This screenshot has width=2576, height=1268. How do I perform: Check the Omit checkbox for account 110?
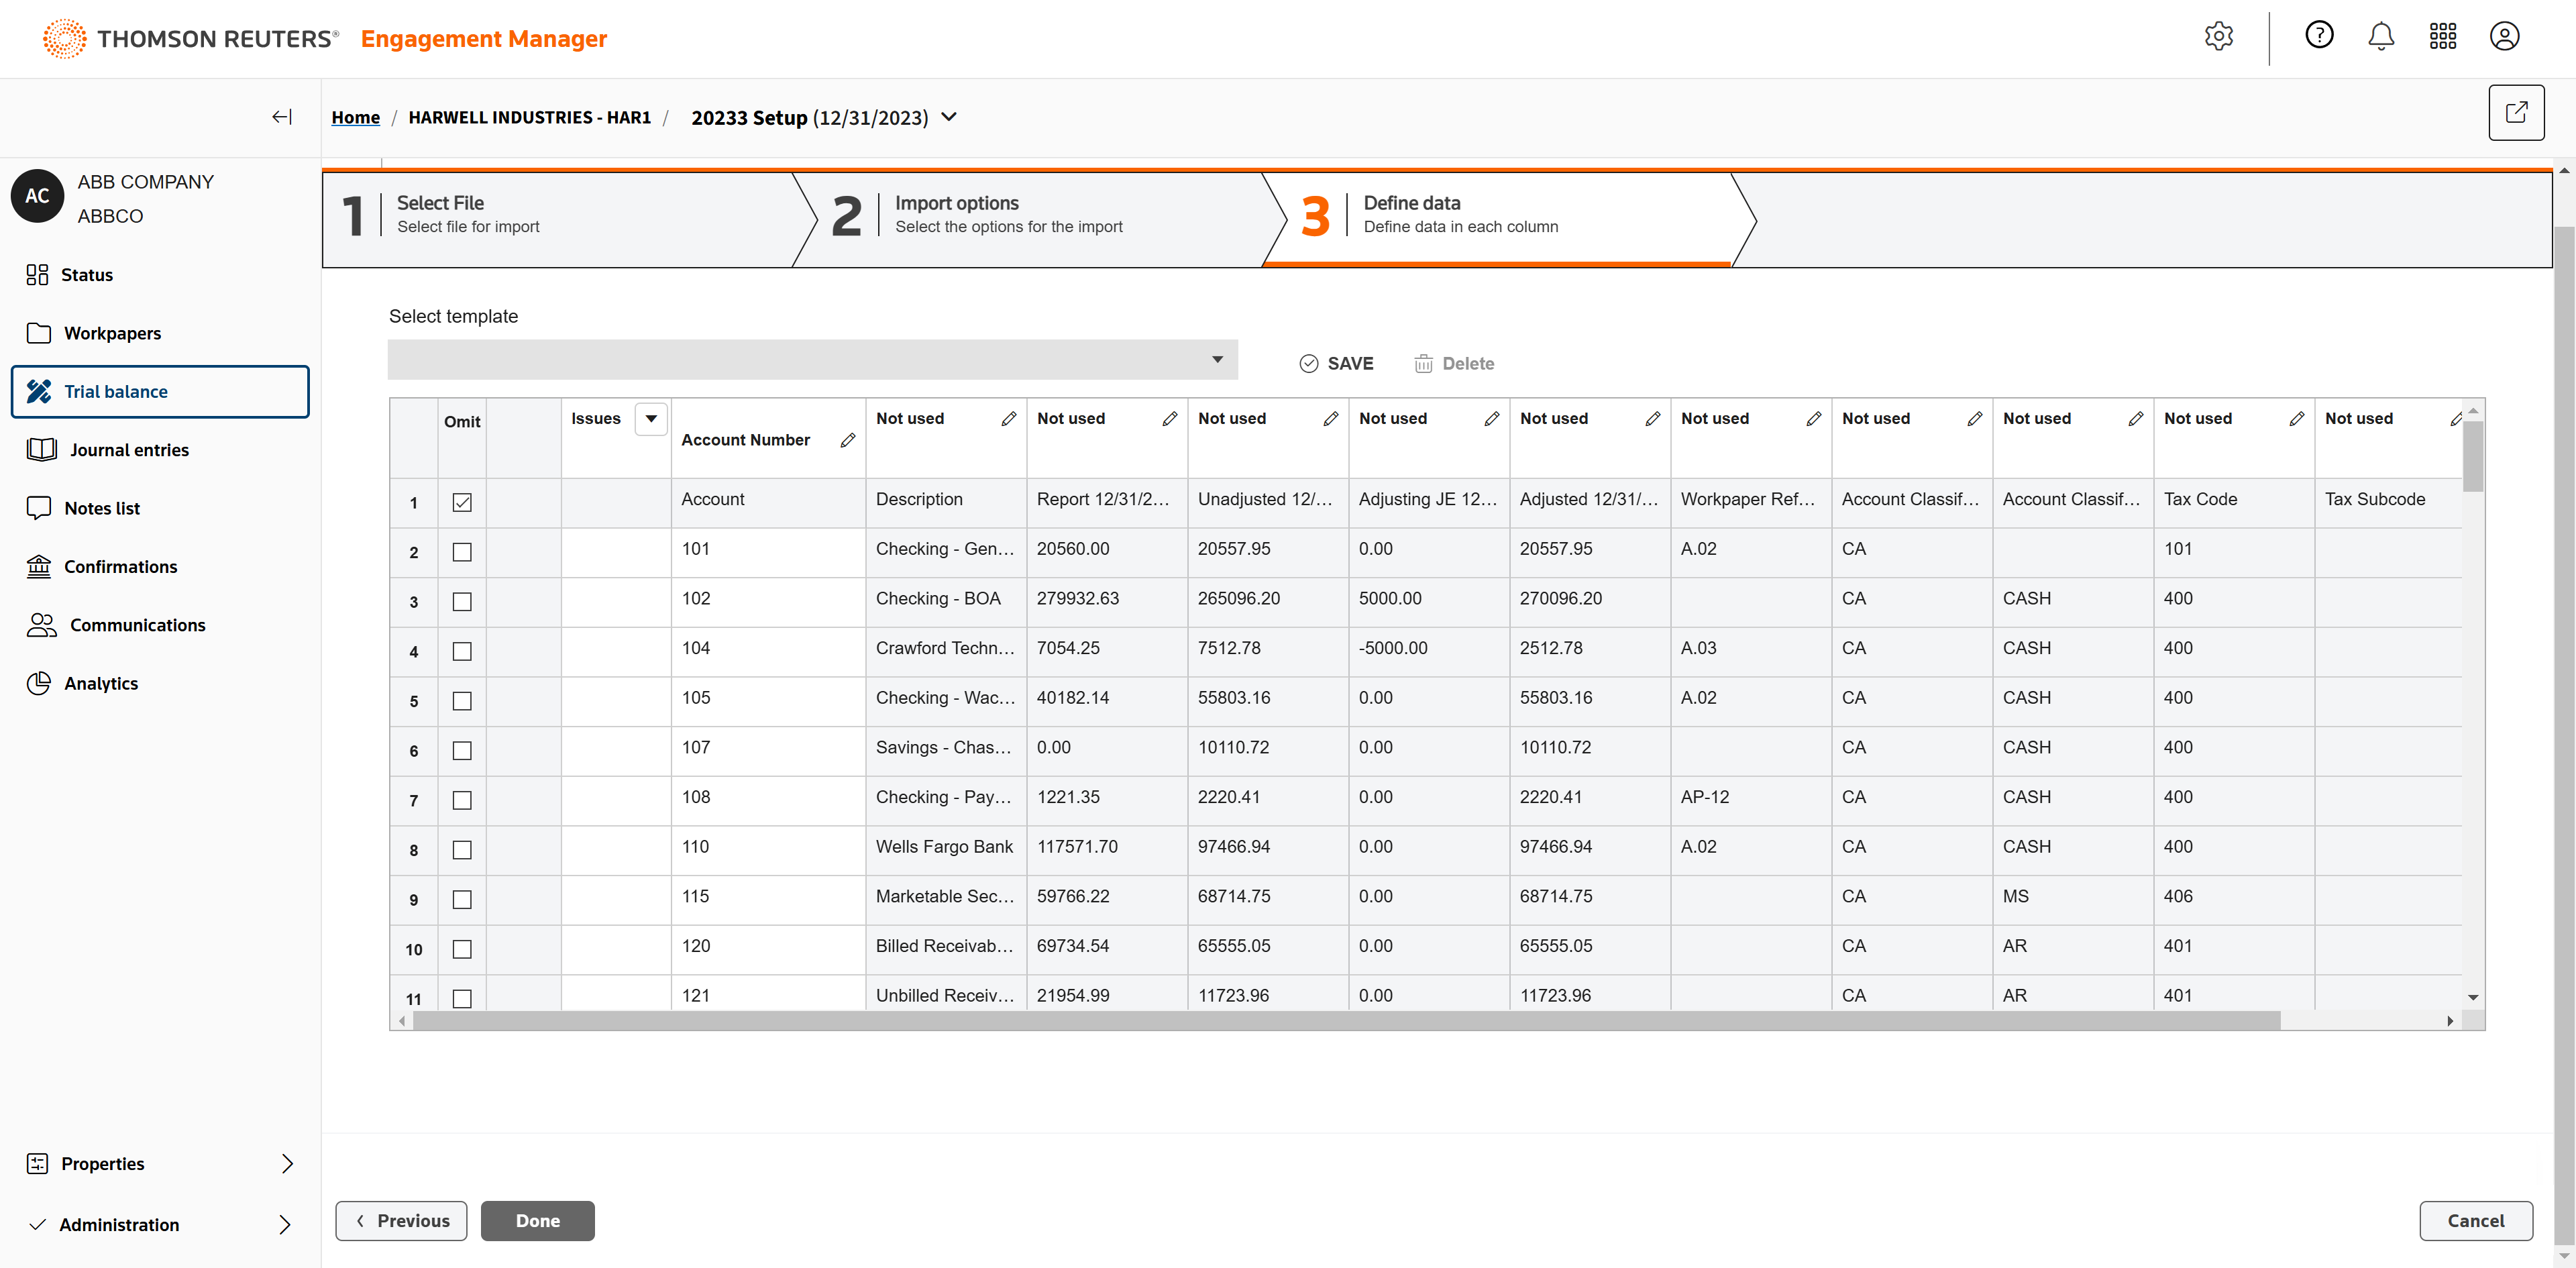click(462, 850)
